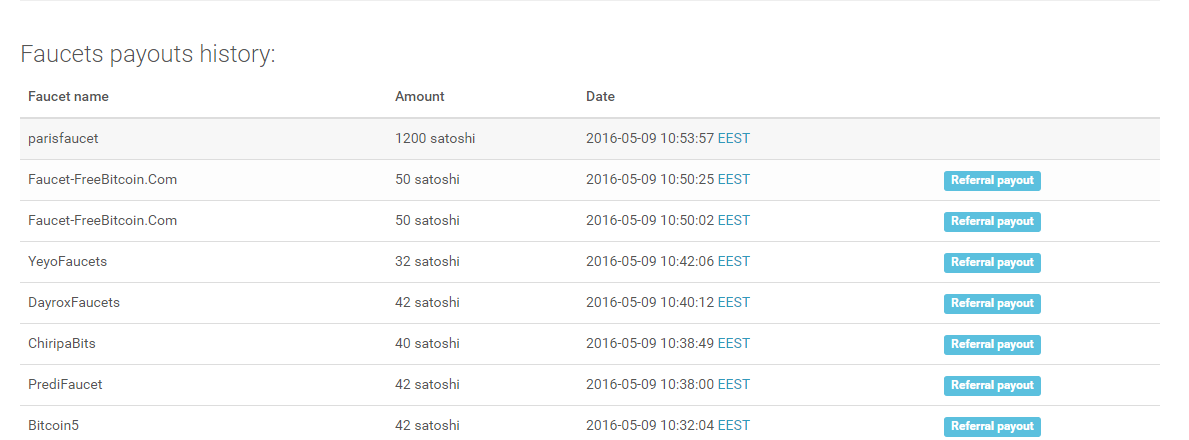Click the EEST link in the Bitcoin5 row
This screenshot has height=440, width=1189.
733,425
